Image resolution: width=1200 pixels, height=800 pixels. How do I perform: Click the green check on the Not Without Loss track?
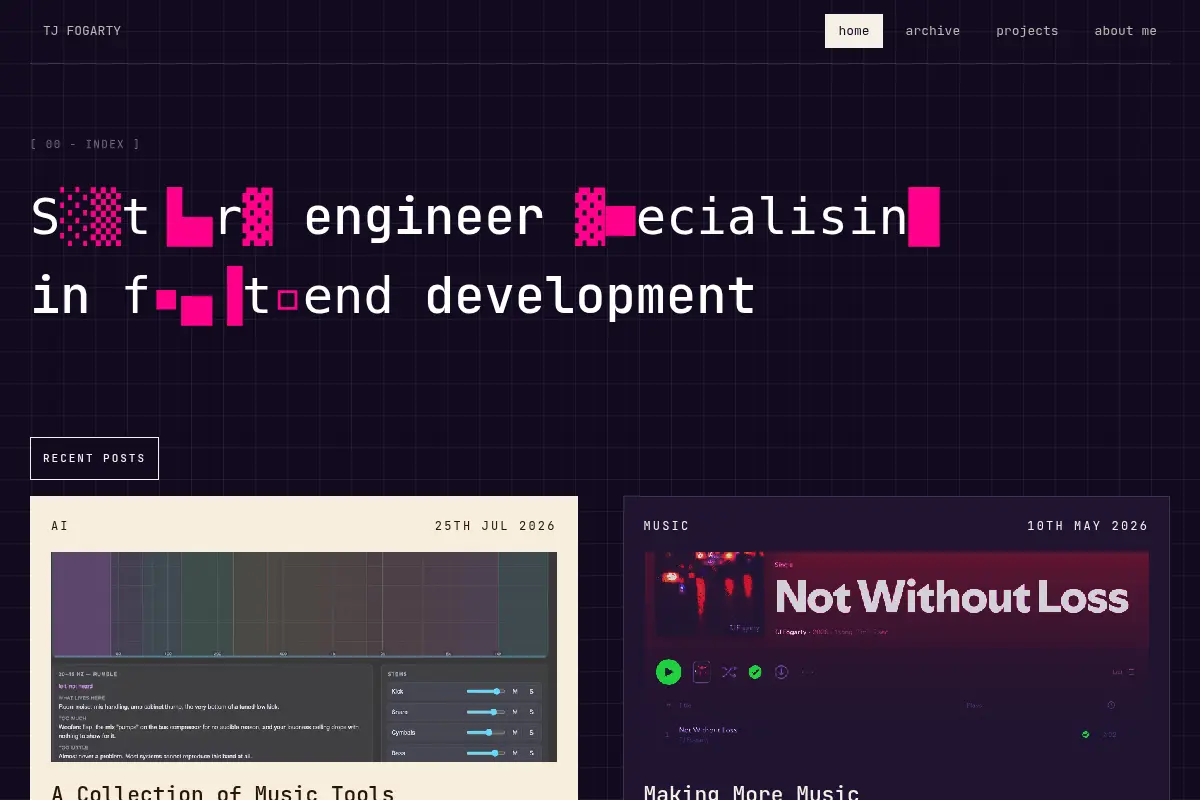pyautogui.click(x=1085, y=734)
